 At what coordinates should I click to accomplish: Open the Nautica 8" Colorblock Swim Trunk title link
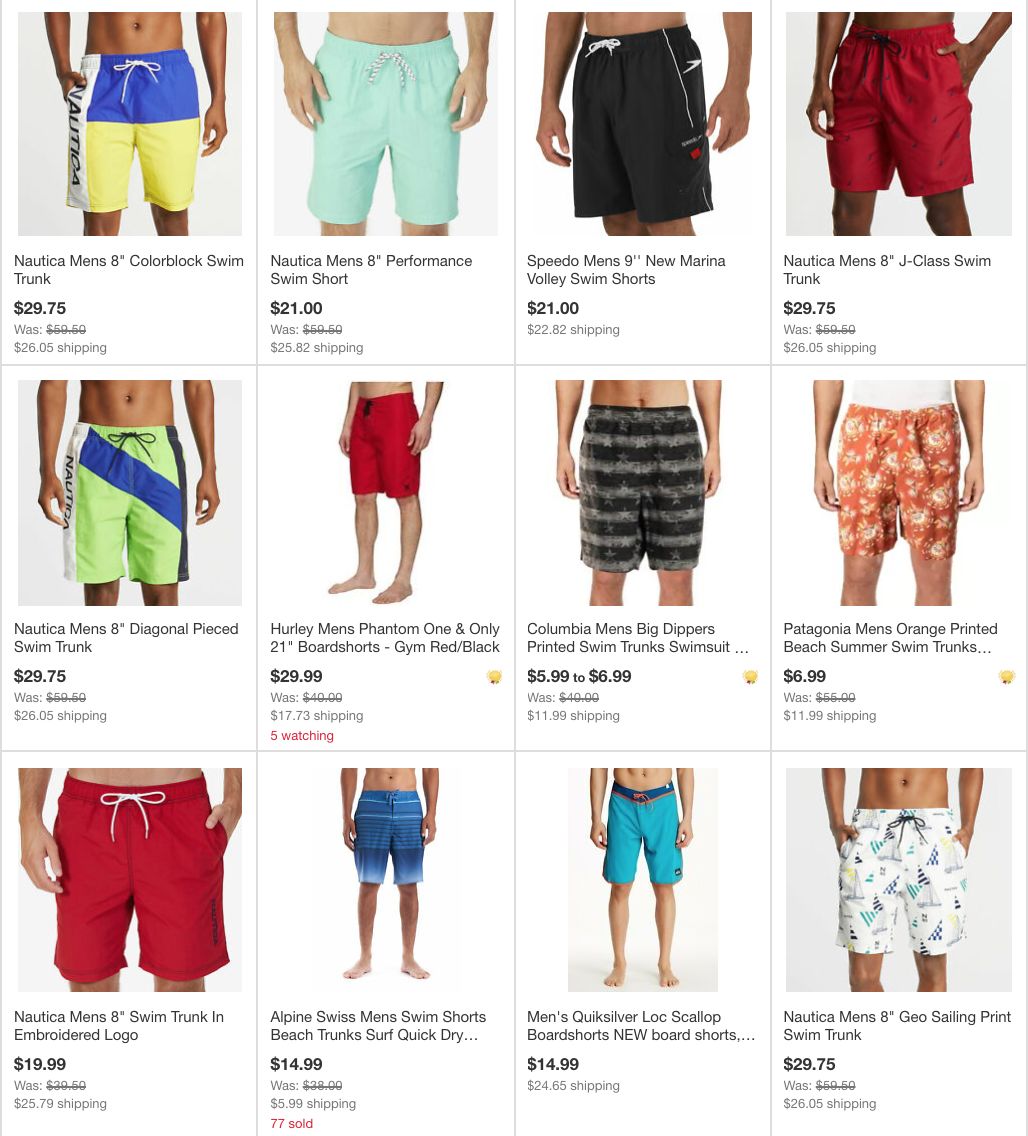click(129, 270)
